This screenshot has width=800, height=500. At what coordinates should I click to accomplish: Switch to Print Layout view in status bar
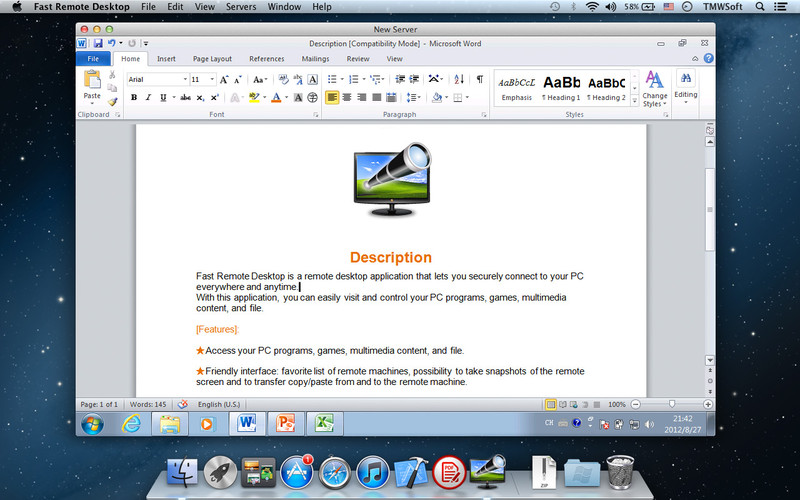[x=551, y=405]
